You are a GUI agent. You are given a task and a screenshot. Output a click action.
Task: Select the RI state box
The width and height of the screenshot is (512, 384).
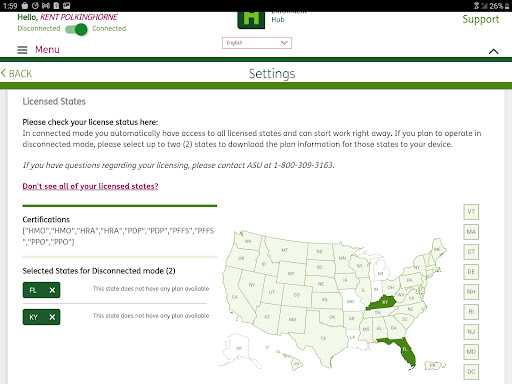[471, 312]
